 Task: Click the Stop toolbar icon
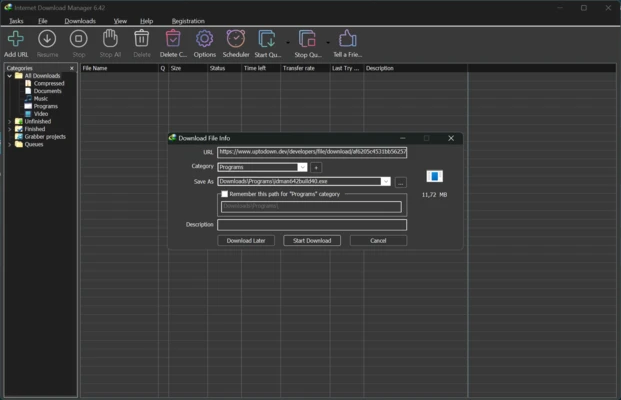tap(78, 39)
